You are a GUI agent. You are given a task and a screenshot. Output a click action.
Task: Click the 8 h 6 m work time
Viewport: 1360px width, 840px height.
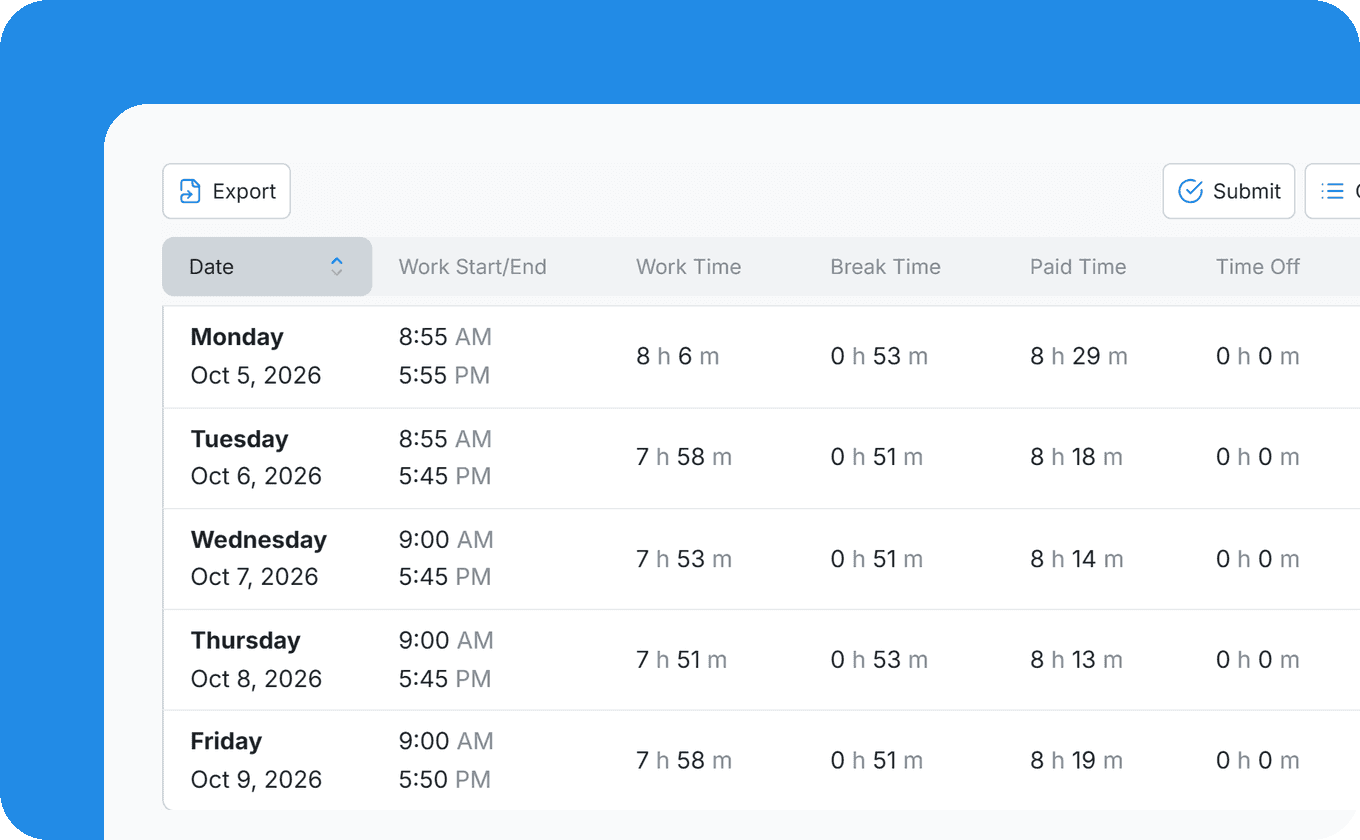point(678,356)
